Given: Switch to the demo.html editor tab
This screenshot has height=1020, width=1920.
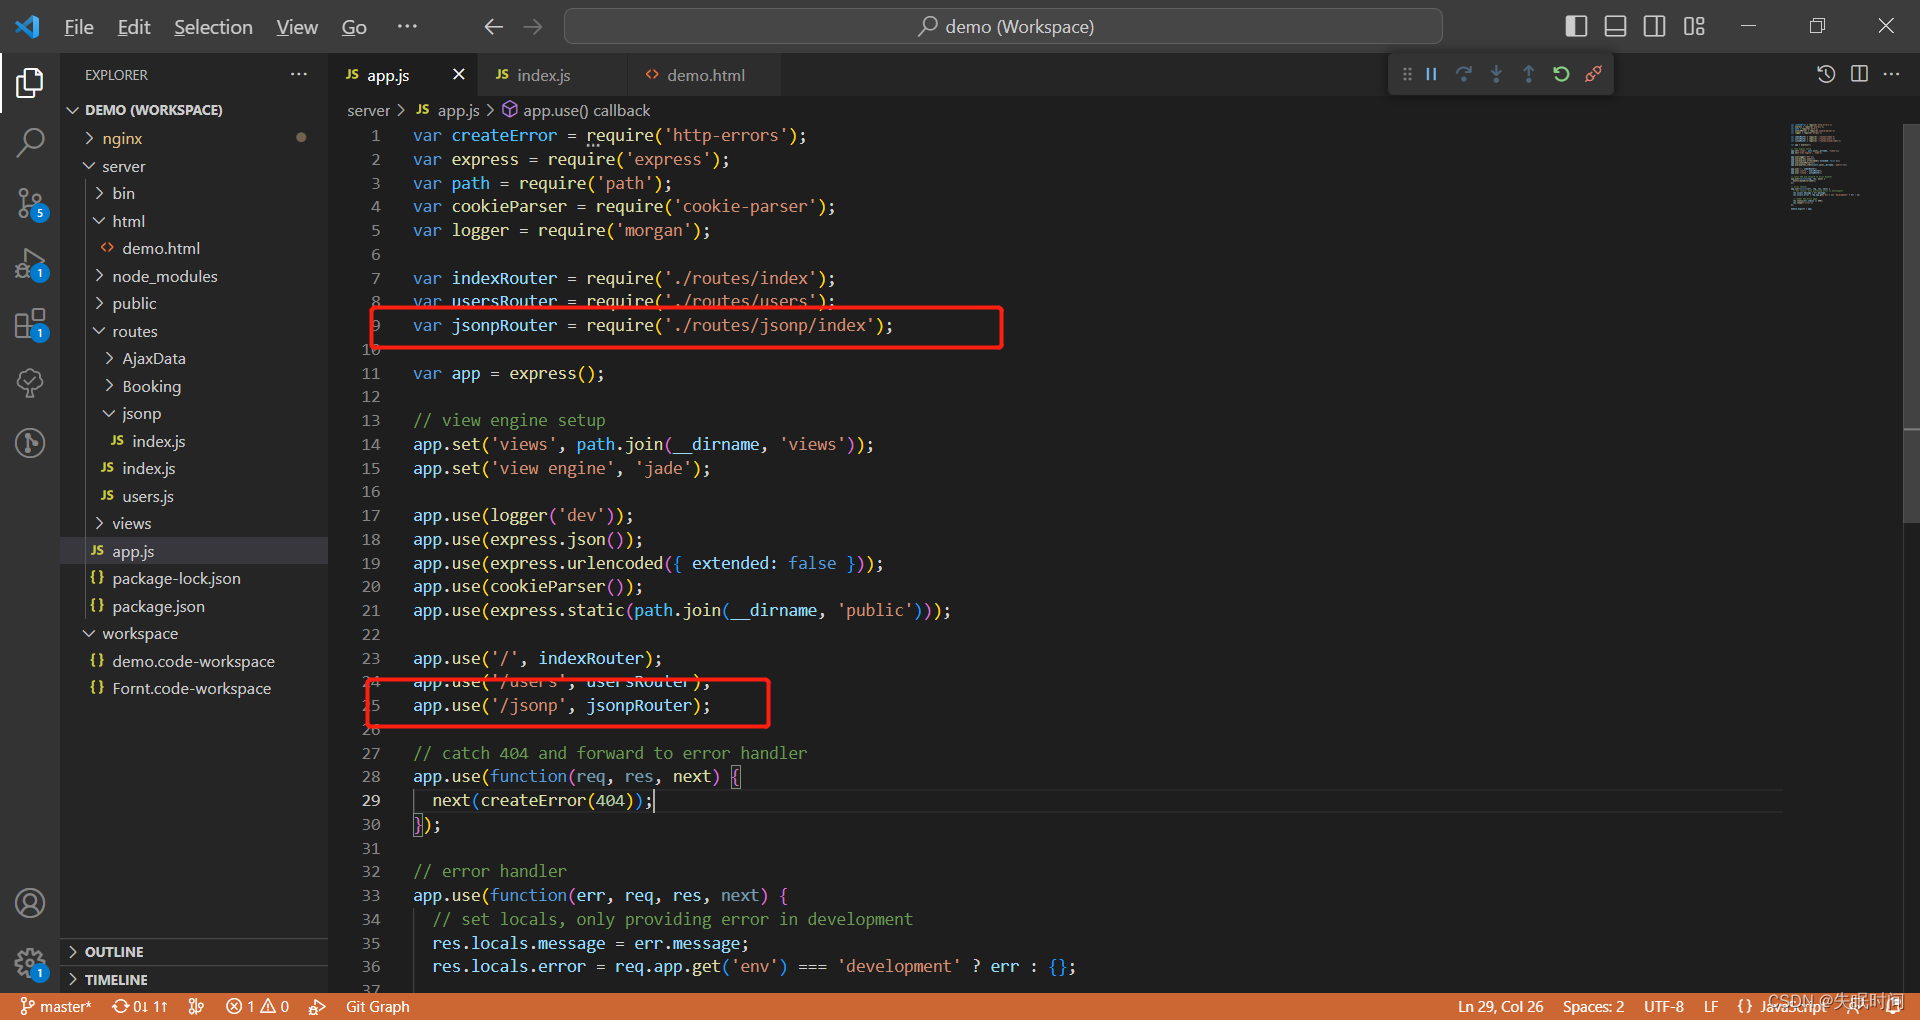Looking at the screenshot, I should (x=706, y=75).
